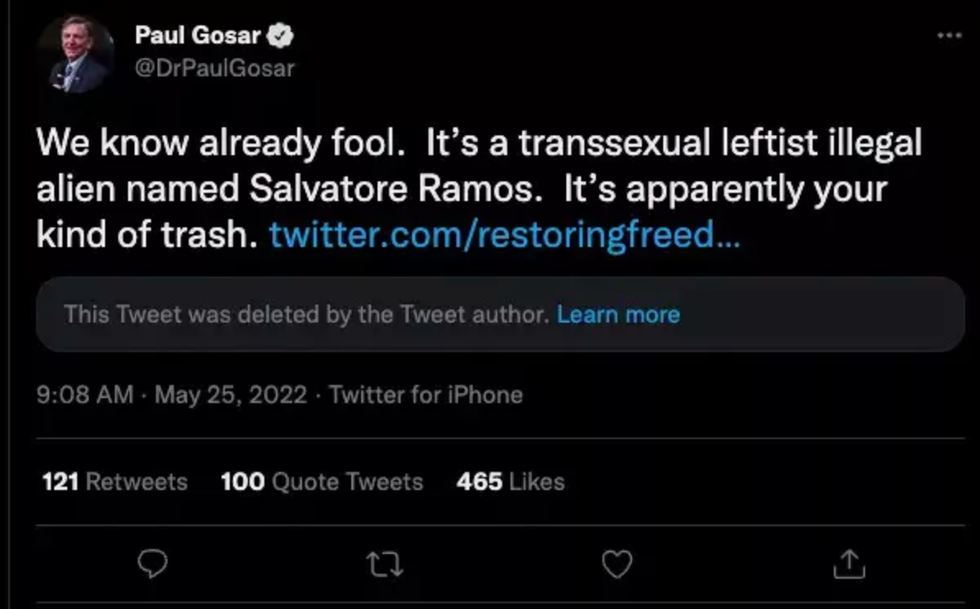The width and height of the screenshot is (980, 609).
Task: Click the Paul Gosar display name
Action: coord(198,37)
